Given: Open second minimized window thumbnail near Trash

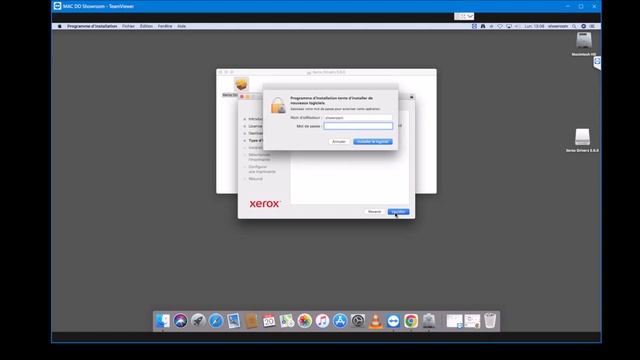Looking at the screenshot, I should pyautogui.click(x=472, y=321).
